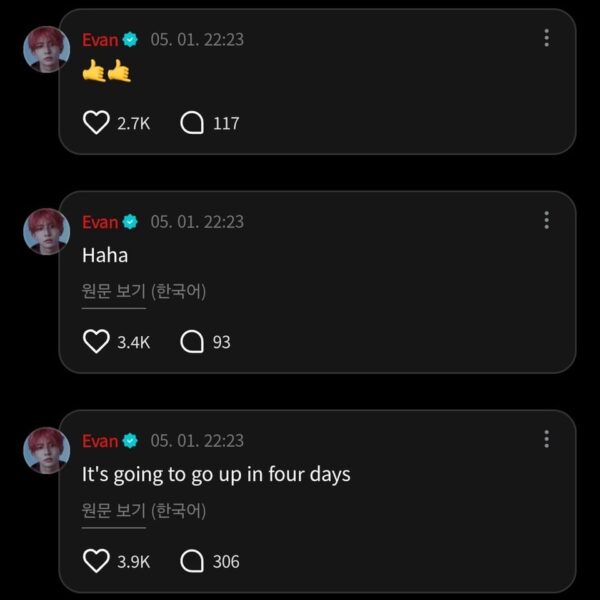Click the "It's going to go up" text

pyautogui.click(x=216, y=474)
